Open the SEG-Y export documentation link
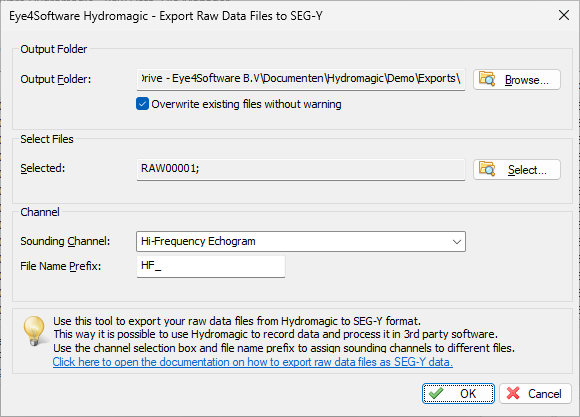This screenshot has height=417, width=580. point(253,362)
